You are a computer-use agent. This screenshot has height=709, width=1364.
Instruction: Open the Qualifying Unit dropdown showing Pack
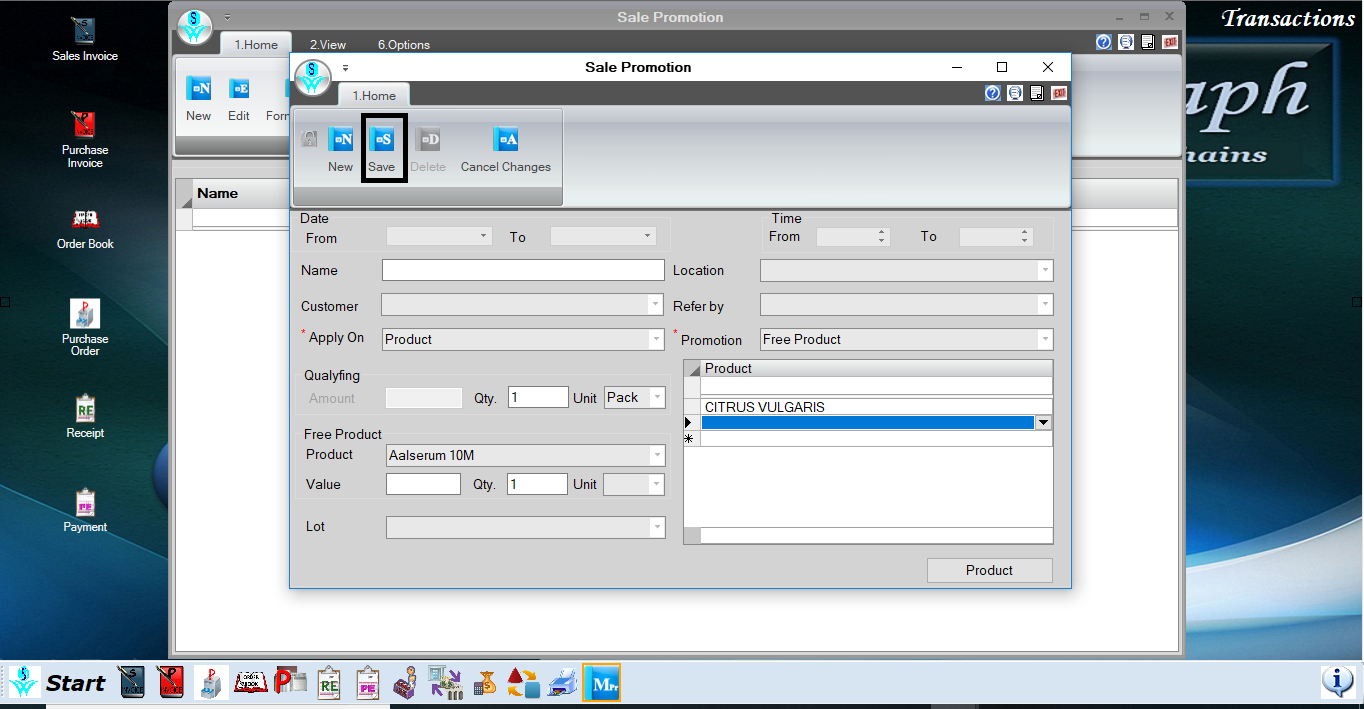pos(657,398)
